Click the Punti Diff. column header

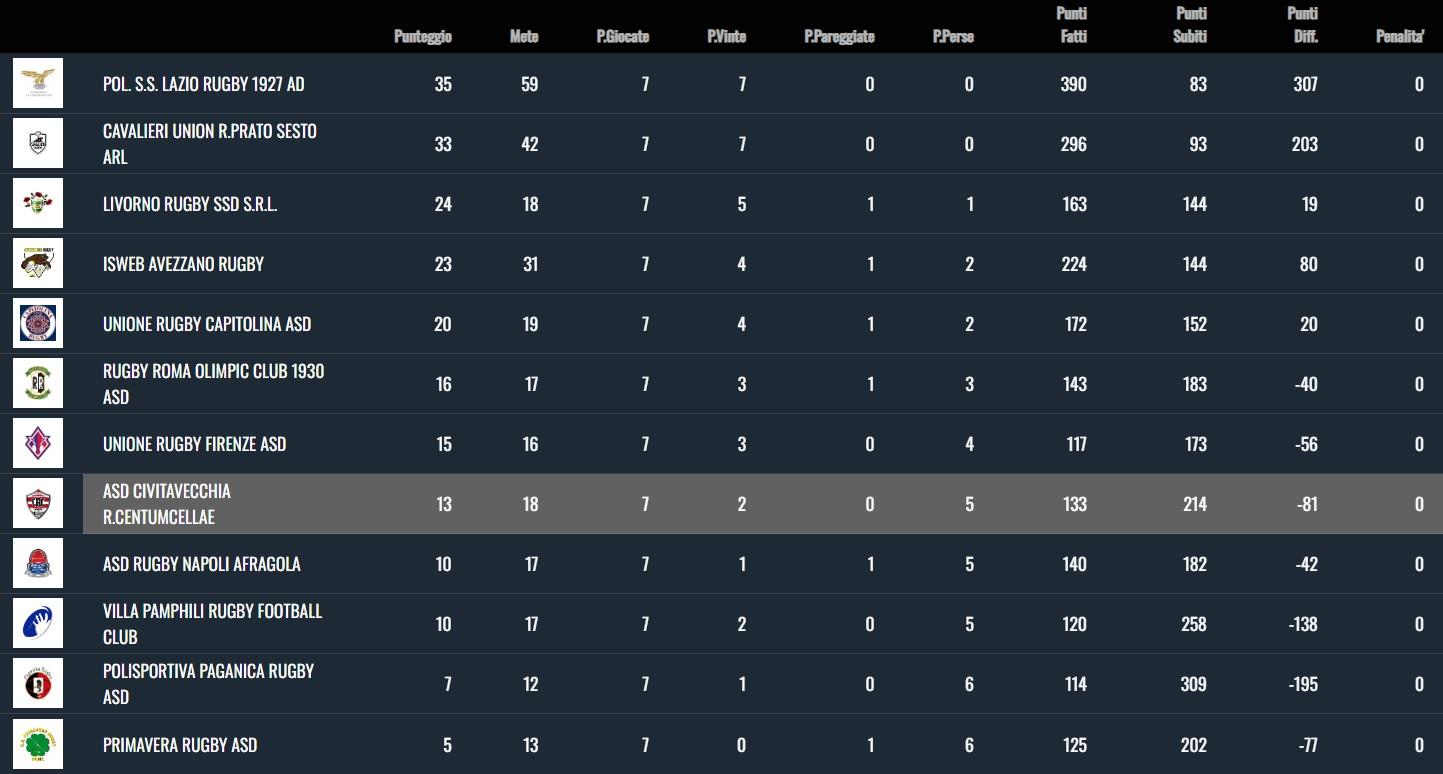[x=1303, y=25]
